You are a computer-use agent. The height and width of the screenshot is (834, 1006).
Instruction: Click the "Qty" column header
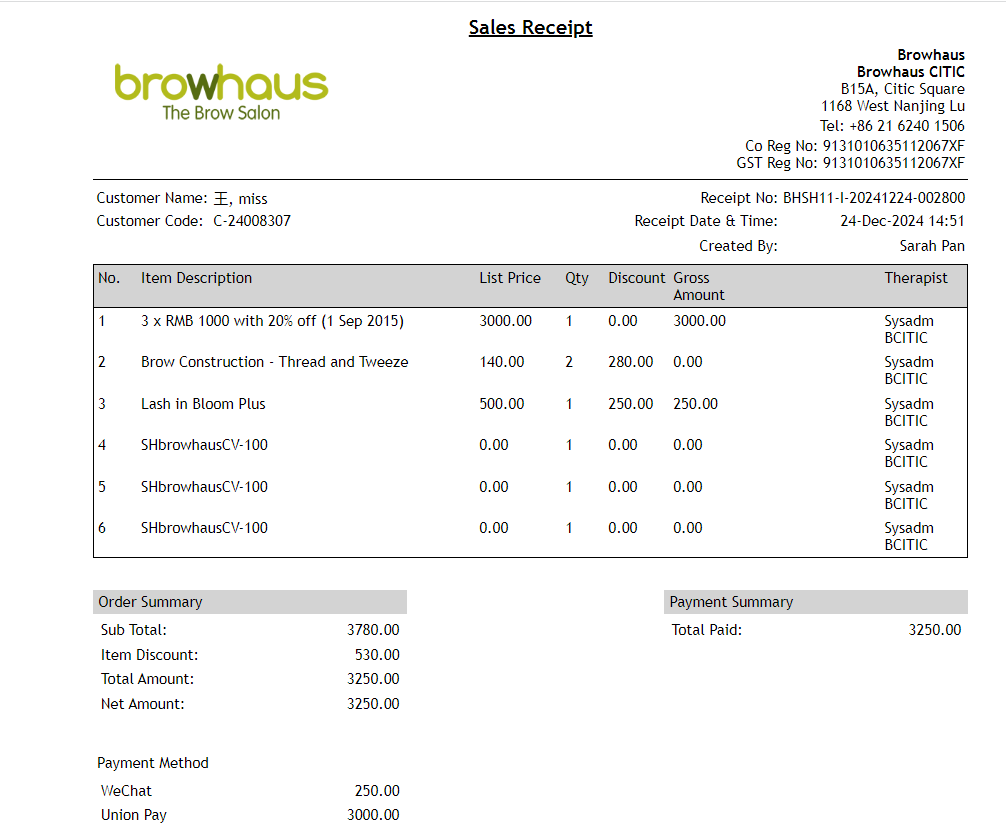coord(577,278)
